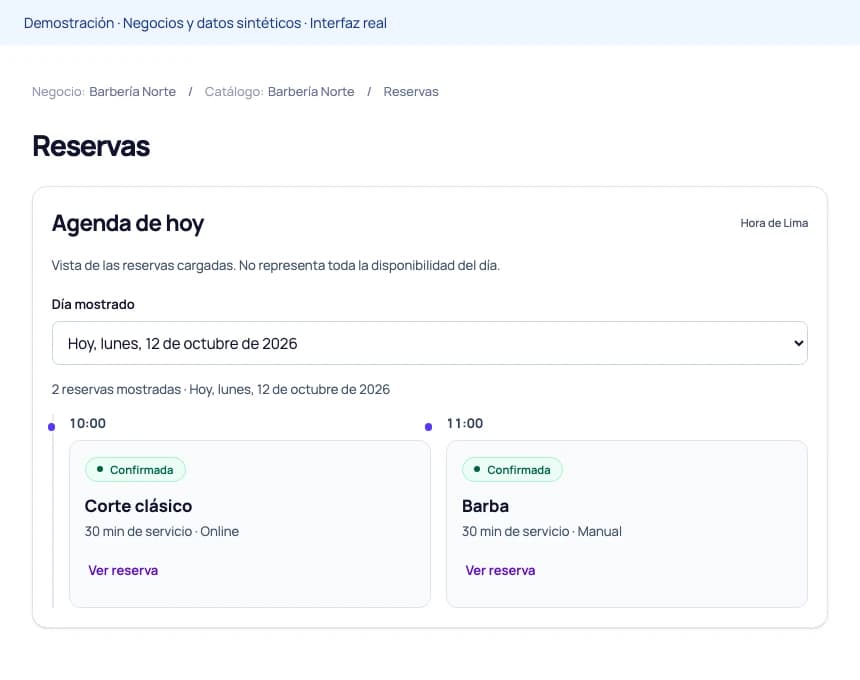Open the Día mostrado date dropdown
Screen dimensions: 860x680
pyautogui.click(x=429, y=343)
